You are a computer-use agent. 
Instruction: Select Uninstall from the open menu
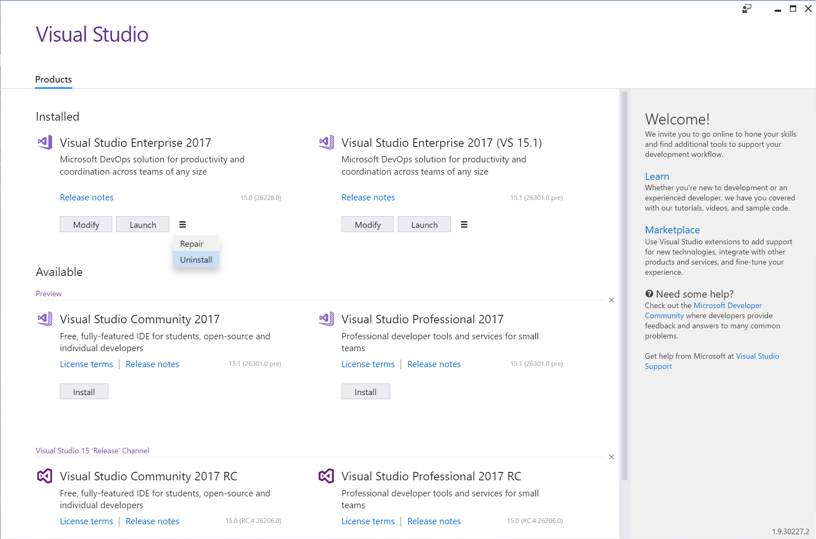coord(196,260)
